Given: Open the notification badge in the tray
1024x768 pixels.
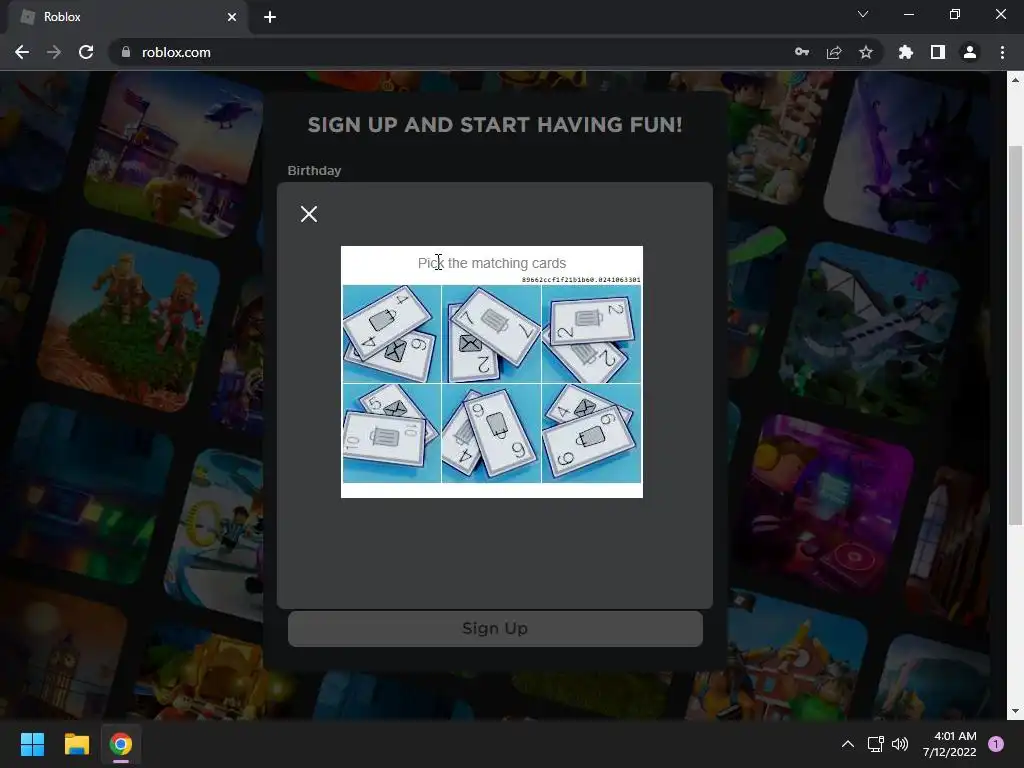Looking at the screenshot, I should [x=996, y=744].
